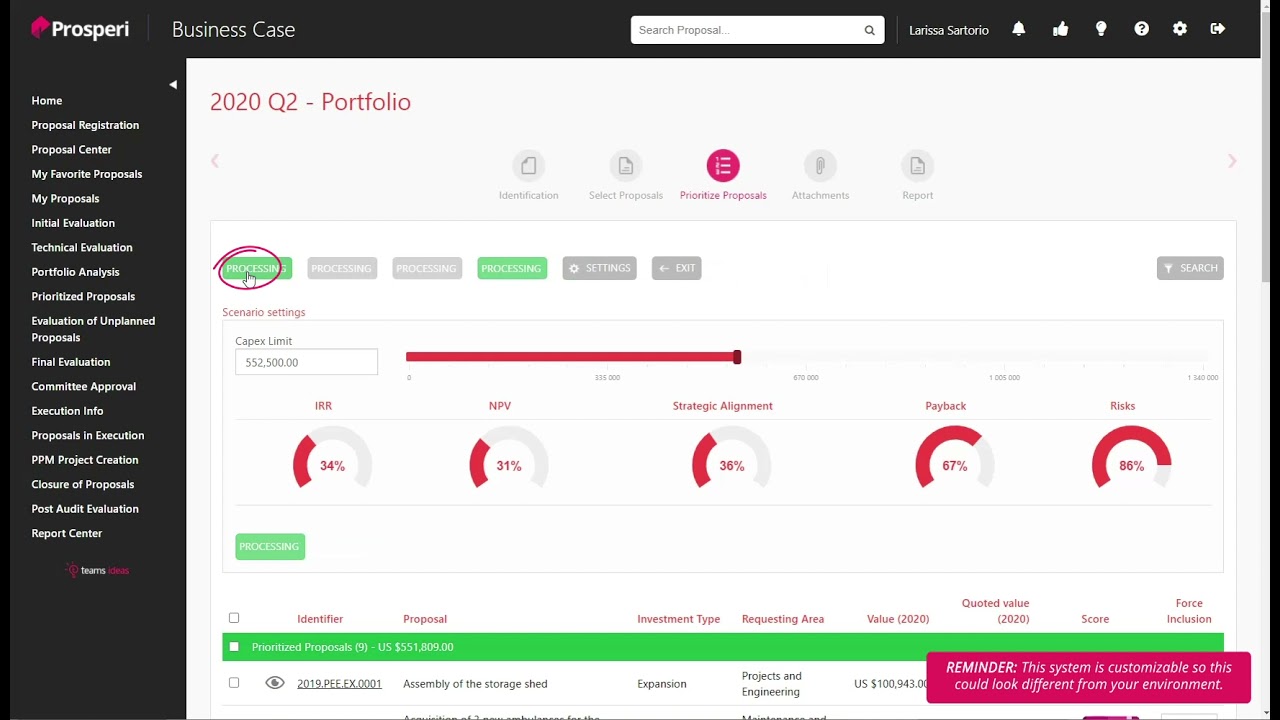The width and height of the screenshot is (1280, 720).
Task: Click the Prosperi logo
Action: [x=80, y=29]
